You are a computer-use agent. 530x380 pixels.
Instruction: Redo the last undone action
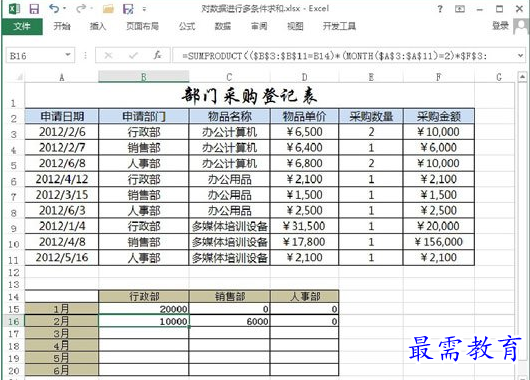pos(81,9)
